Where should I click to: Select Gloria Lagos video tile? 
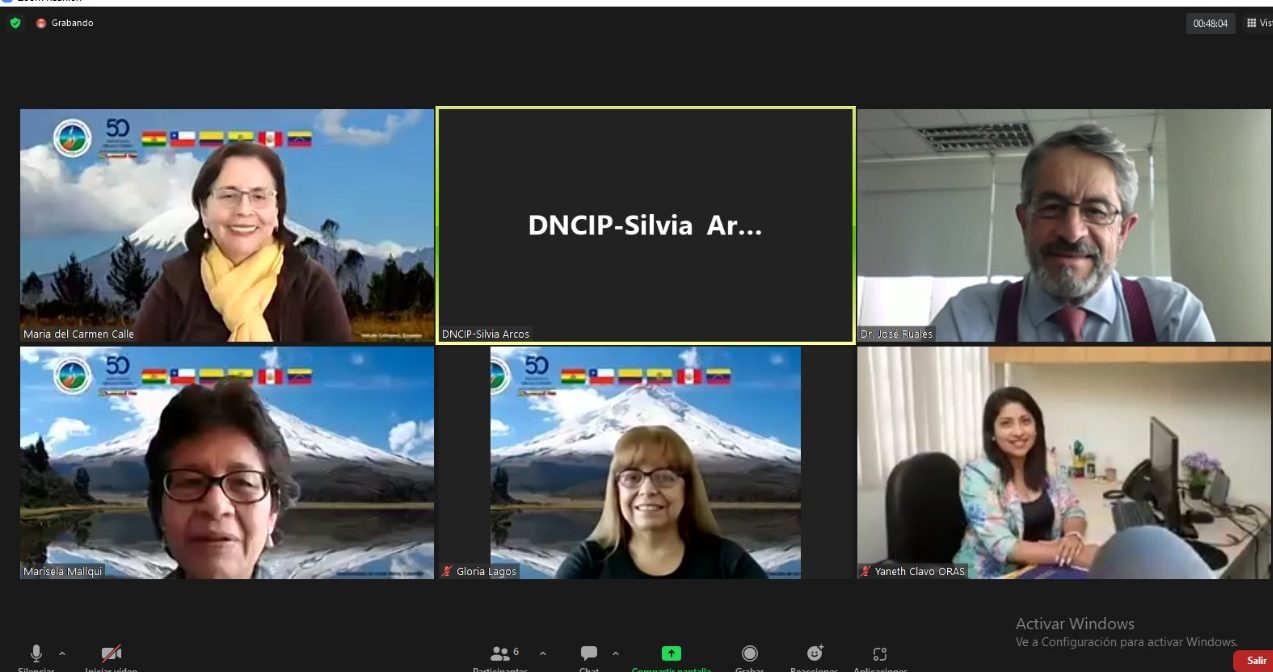pyautogui.click(x=645, y=463)
